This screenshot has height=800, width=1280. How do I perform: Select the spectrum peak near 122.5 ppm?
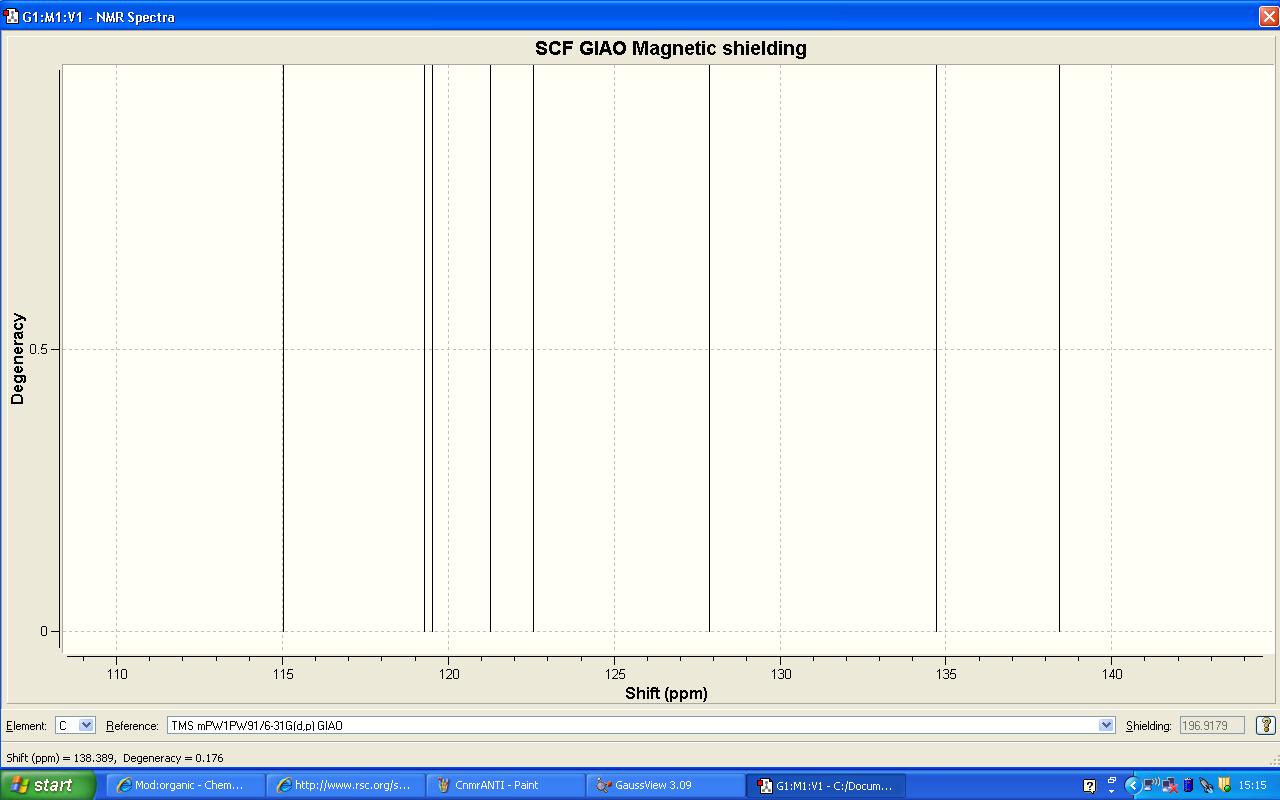(533, 348)
